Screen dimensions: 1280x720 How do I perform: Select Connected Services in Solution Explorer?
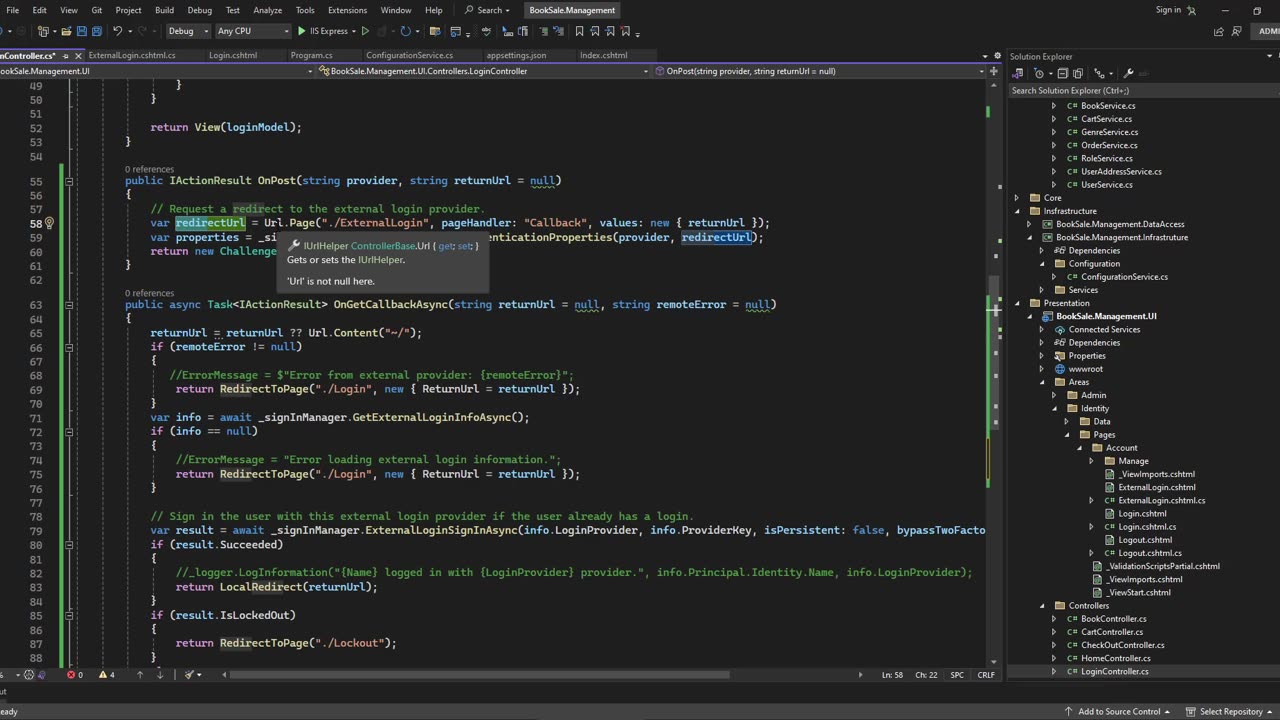click(x=1104, y=330)
